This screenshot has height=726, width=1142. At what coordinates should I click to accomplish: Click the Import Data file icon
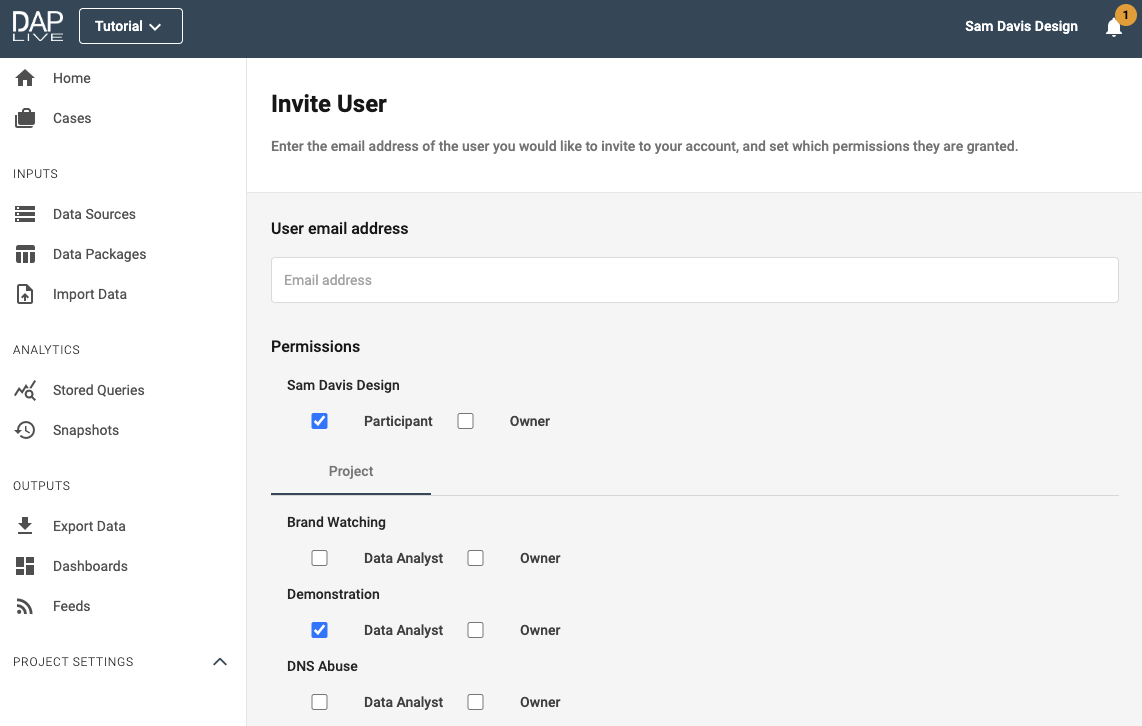click(25, 294)
